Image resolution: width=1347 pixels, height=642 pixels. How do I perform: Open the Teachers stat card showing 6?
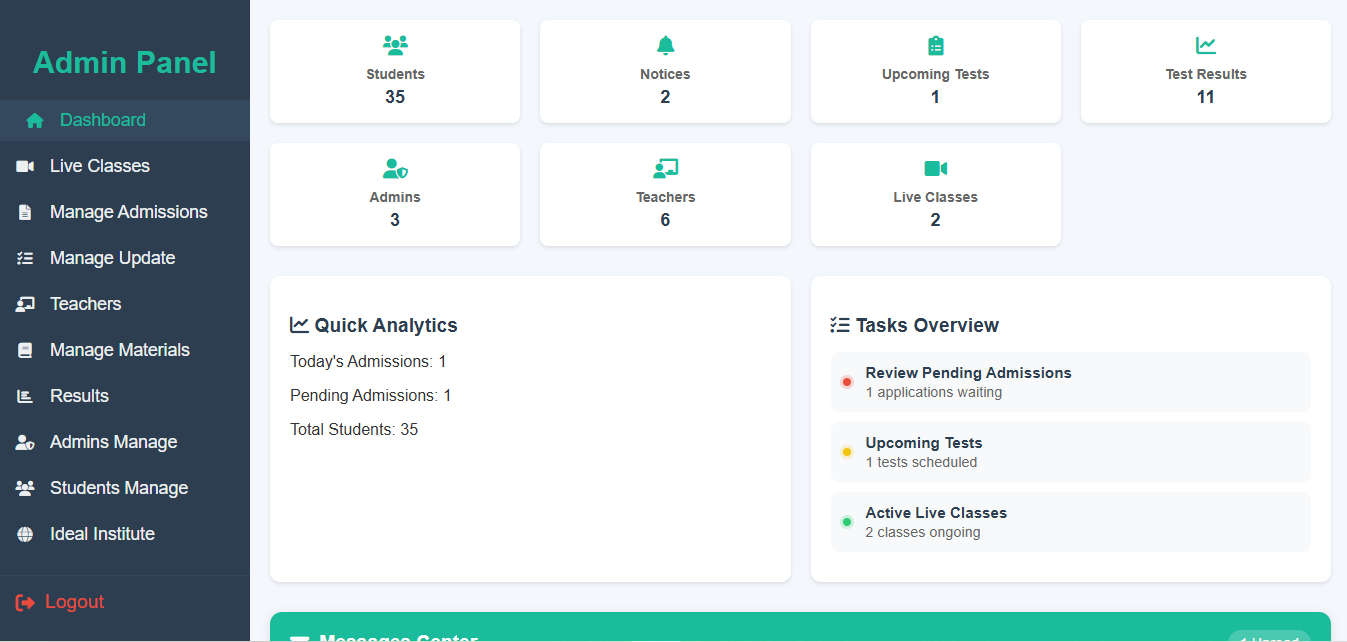(665, 195)
